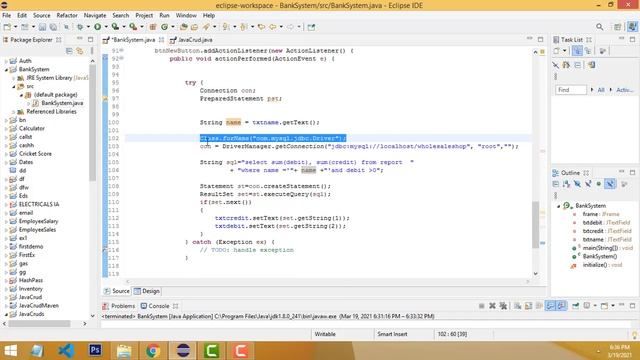Expand the Referenced Libraries node

click(x=14, y=112)
